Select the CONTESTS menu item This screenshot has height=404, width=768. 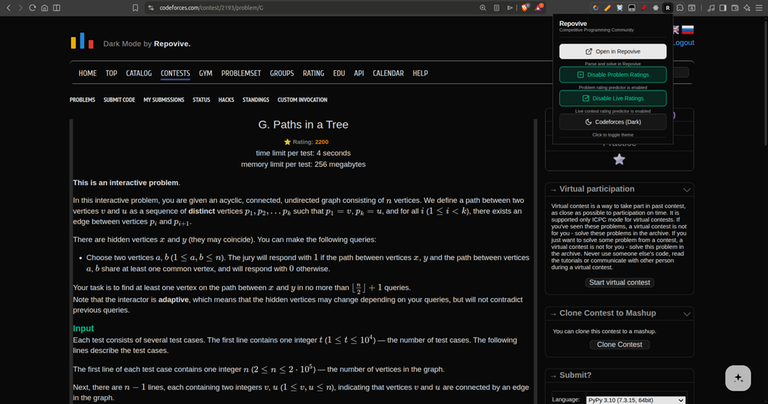pyautogui.click(x=175, y=73)
